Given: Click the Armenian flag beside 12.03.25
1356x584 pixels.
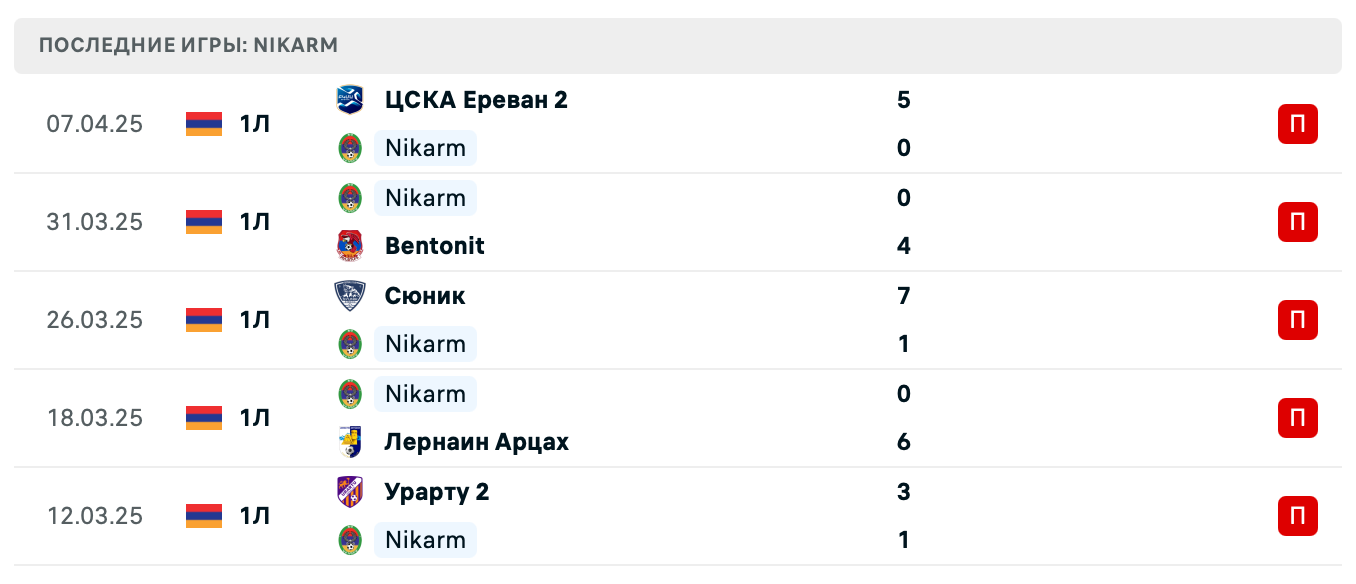Looking at the screenshot, I should pyautogui.click(x=202, y=516).
